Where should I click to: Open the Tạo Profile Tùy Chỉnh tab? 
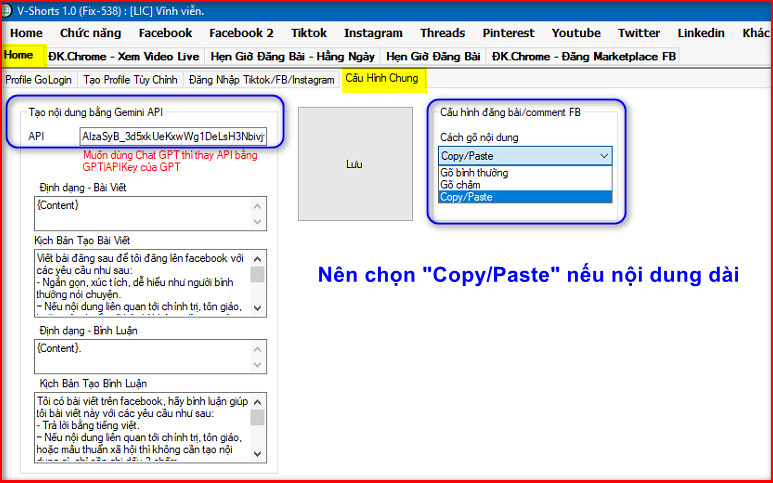coord(130,79)
